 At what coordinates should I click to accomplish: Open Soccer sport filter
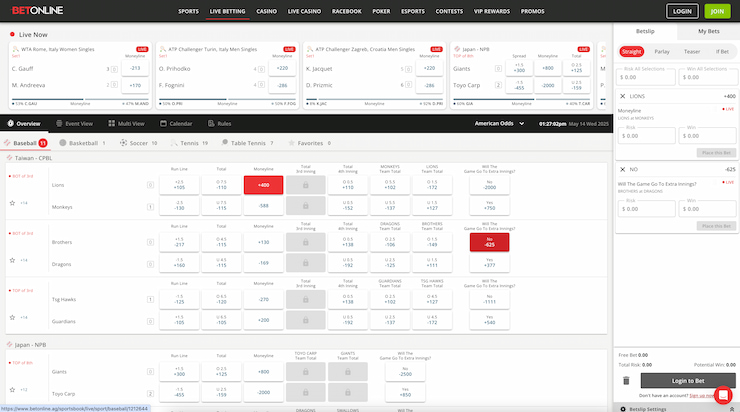(138, 143)
